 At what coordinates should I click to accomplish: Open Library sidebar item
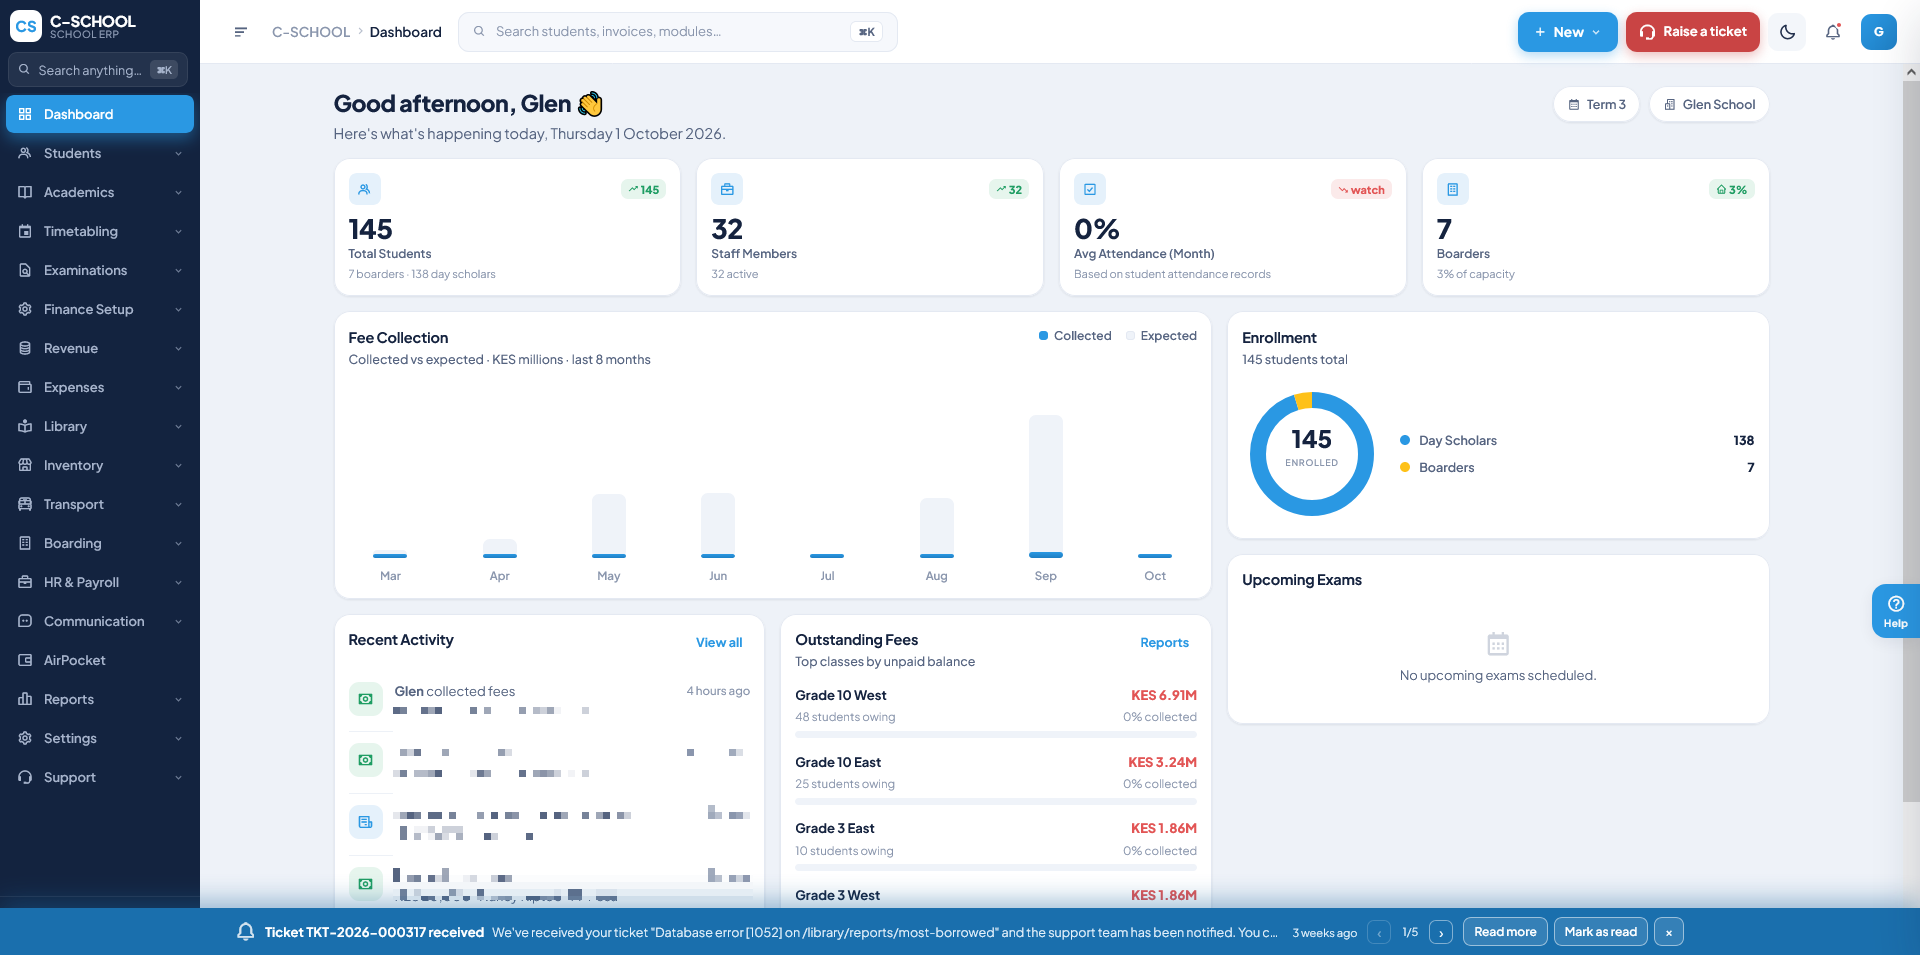100,426
